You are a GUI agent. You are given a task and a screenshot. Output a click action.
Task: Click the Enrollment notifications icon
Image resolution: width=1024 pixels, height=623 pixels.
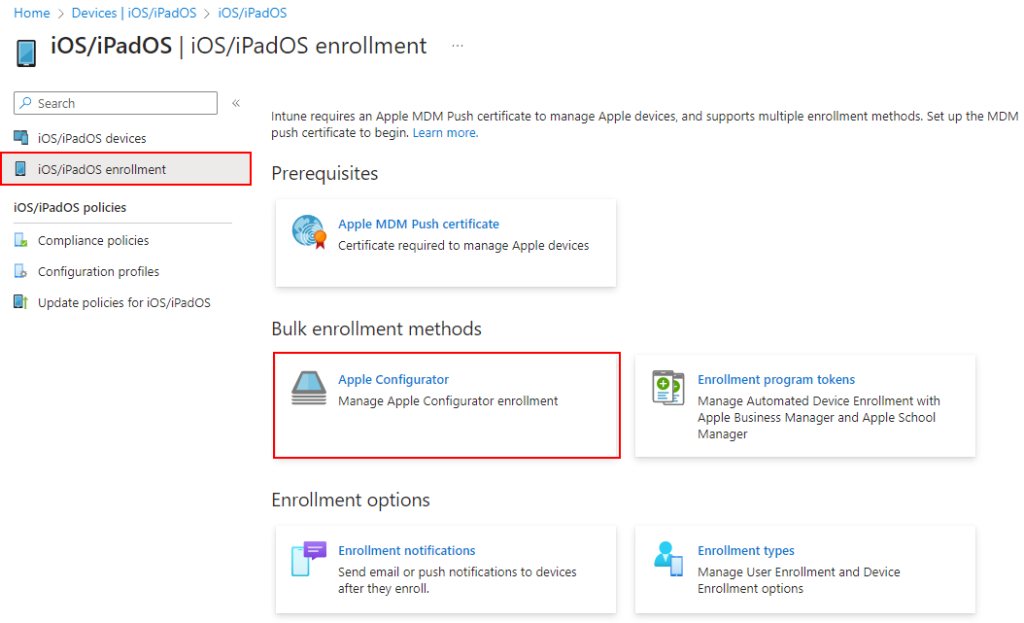click(x=309, y=558)
